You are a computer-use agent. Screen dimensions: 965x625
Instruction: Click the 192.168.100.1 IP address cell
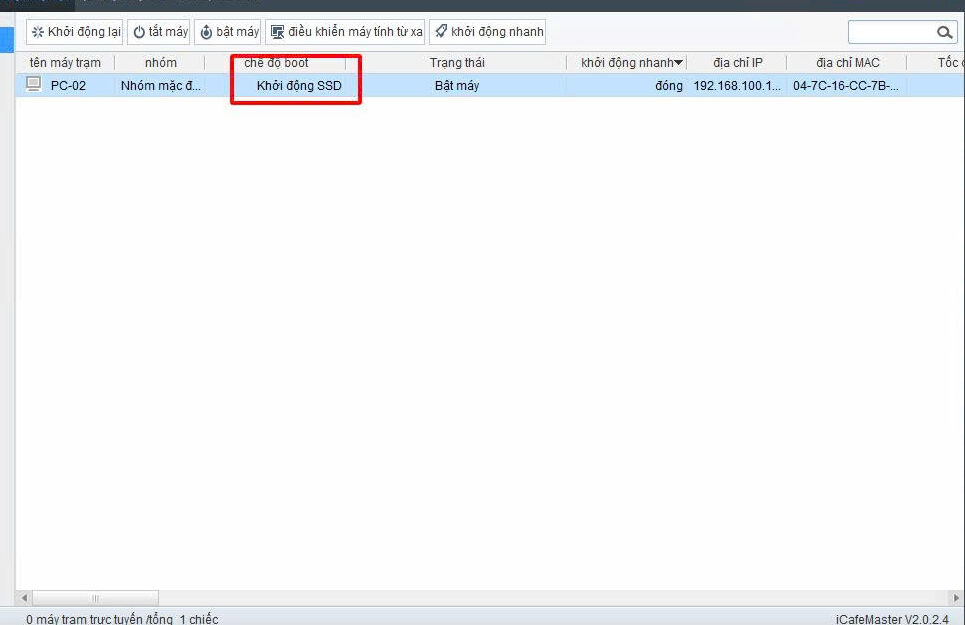(x=736, y=86)
